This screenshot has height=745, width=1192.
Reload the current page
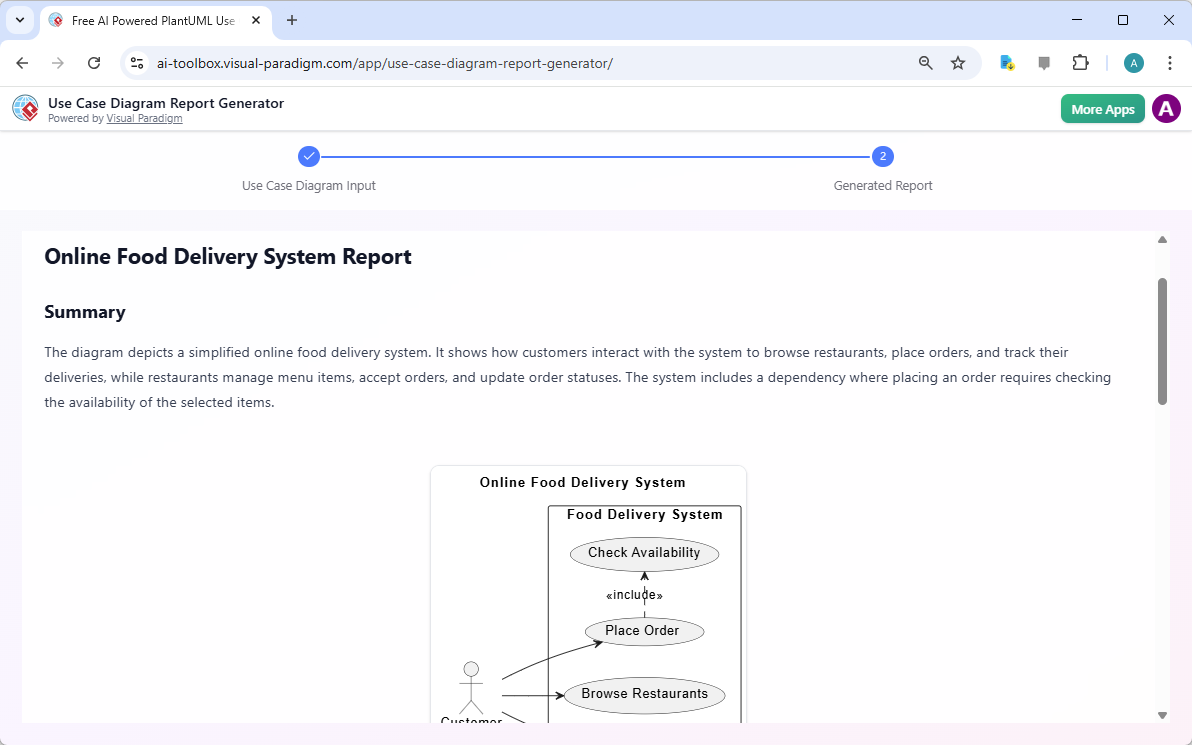tap(94, 62)
